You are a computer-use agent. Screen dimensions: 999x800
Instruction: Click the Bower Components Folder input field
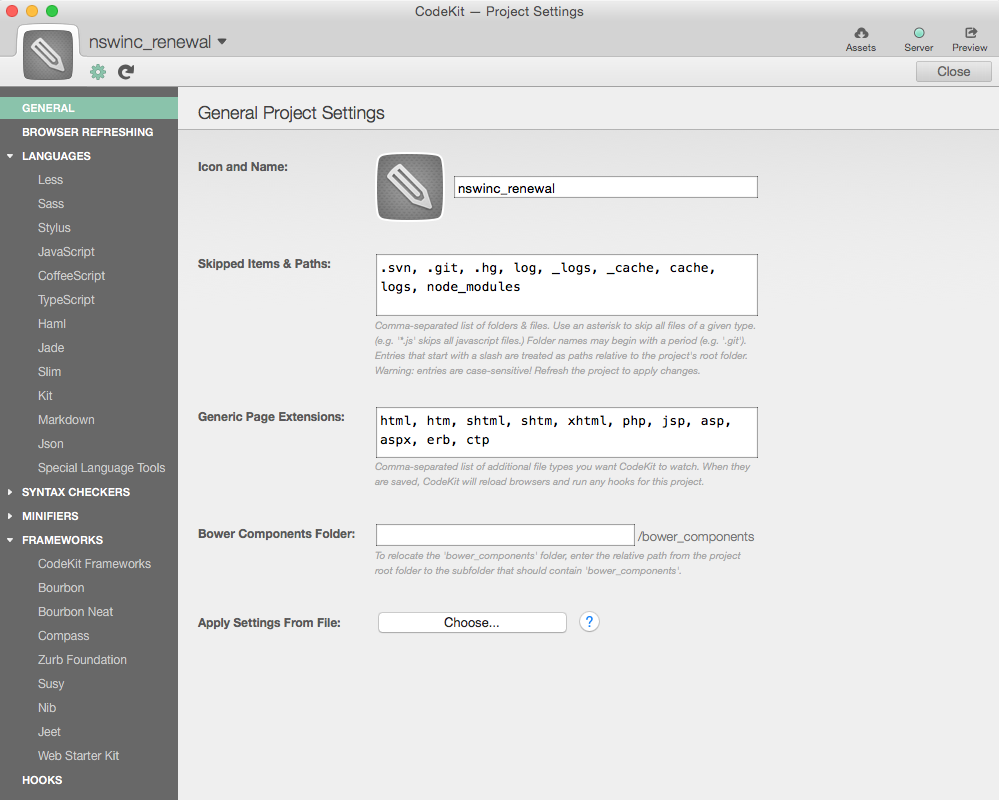click(x=505, y=535)
